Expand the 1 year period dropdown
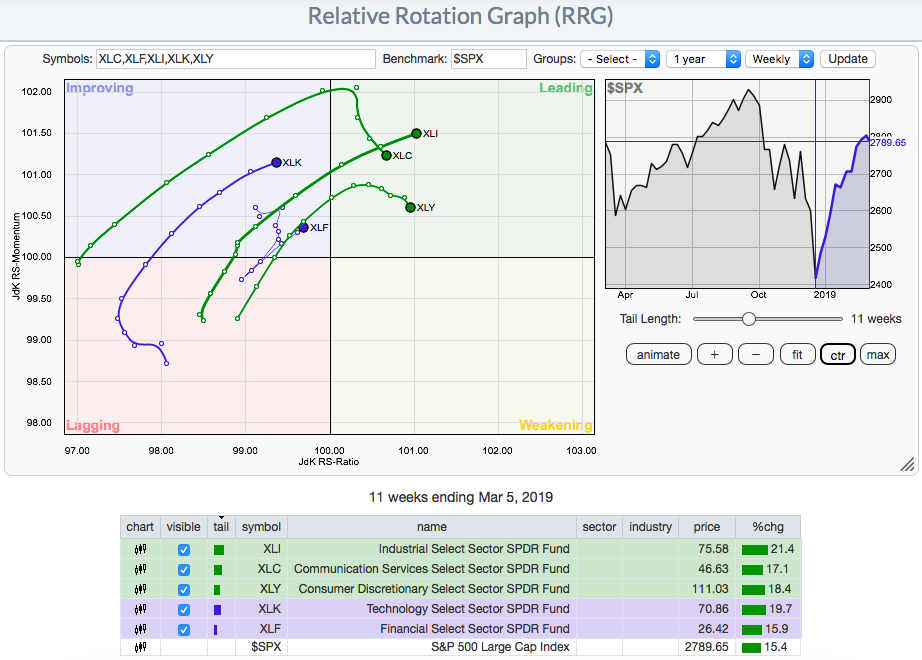This screenshot has height=660, width=922. pyautogui.click(x=703, y=59)
